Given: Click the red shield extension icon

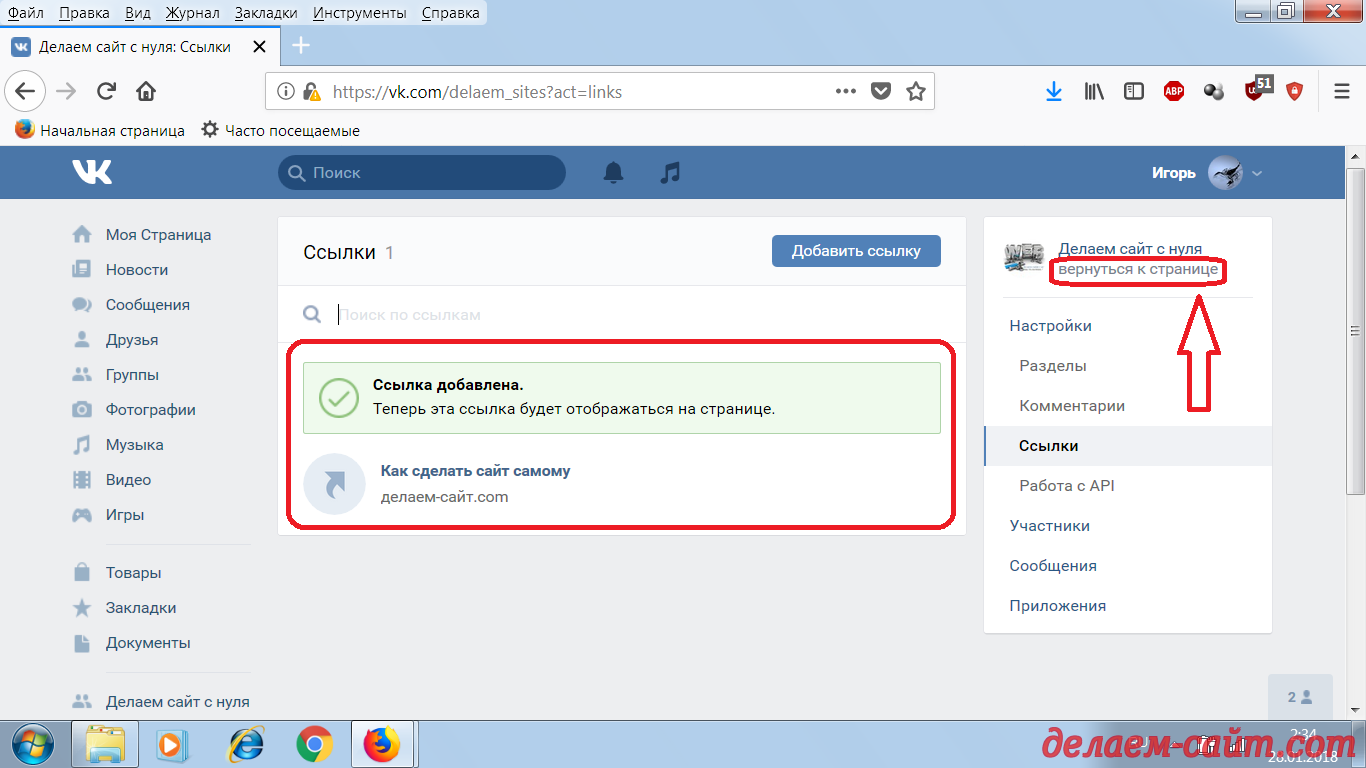Looking at the screenshot, I should coord(1295,92).
